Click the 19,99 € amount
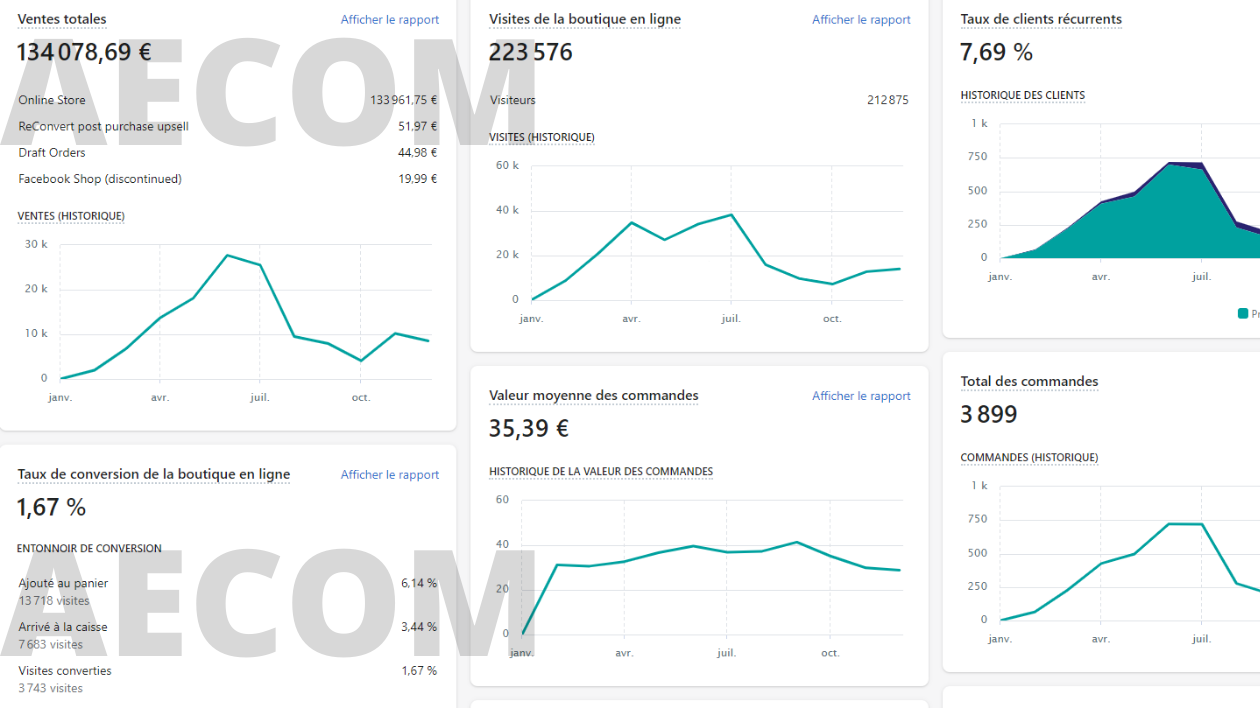1260x708 pixels. tap(418, 179)
